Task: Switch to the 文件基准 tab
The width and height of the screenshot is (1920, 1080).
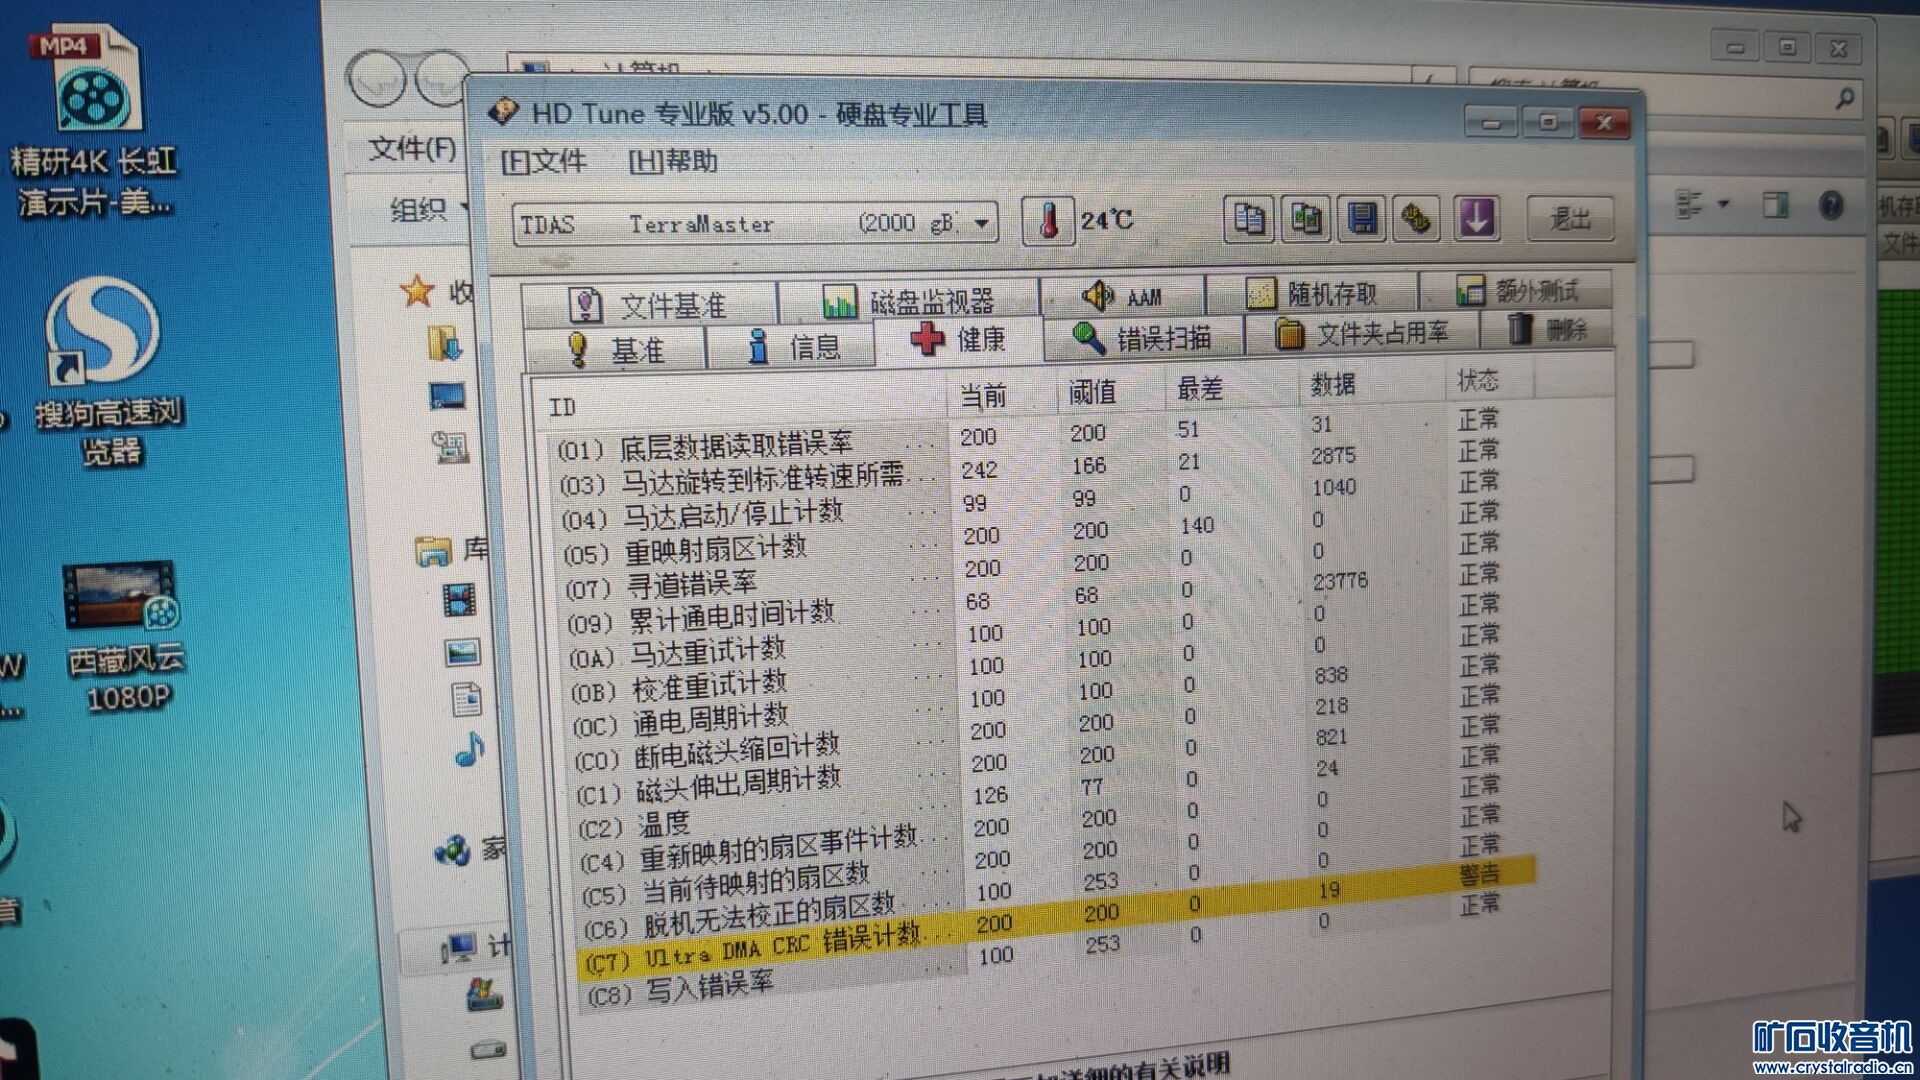Action: [648, 304]
